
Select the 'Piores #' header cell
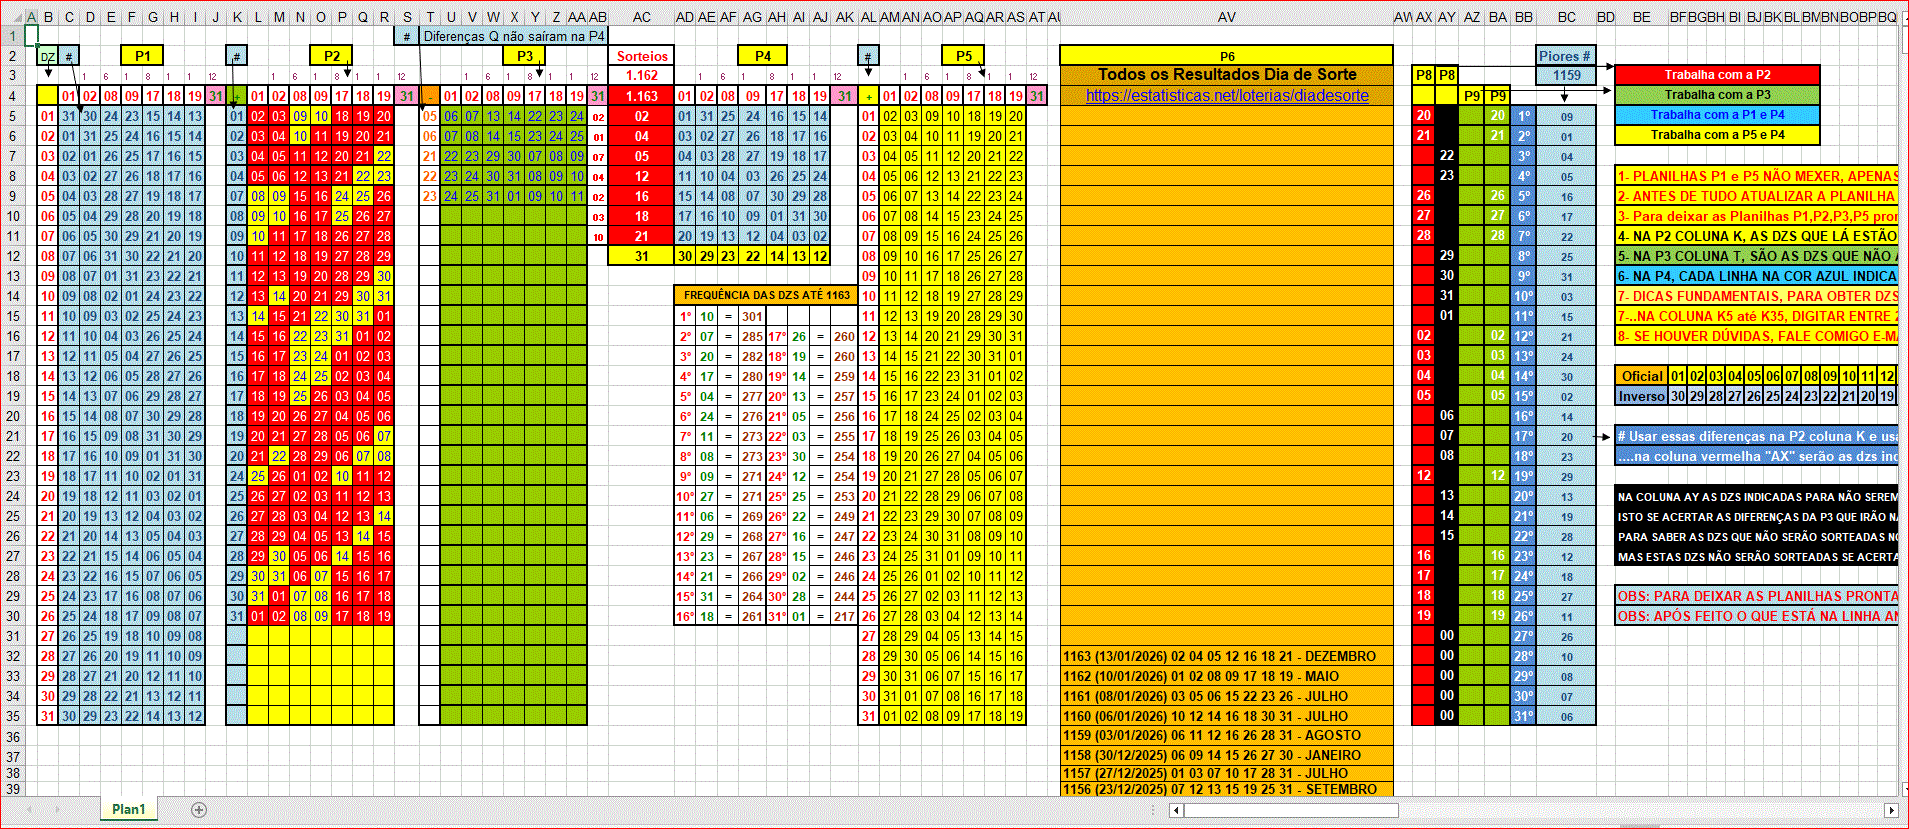1565,56
